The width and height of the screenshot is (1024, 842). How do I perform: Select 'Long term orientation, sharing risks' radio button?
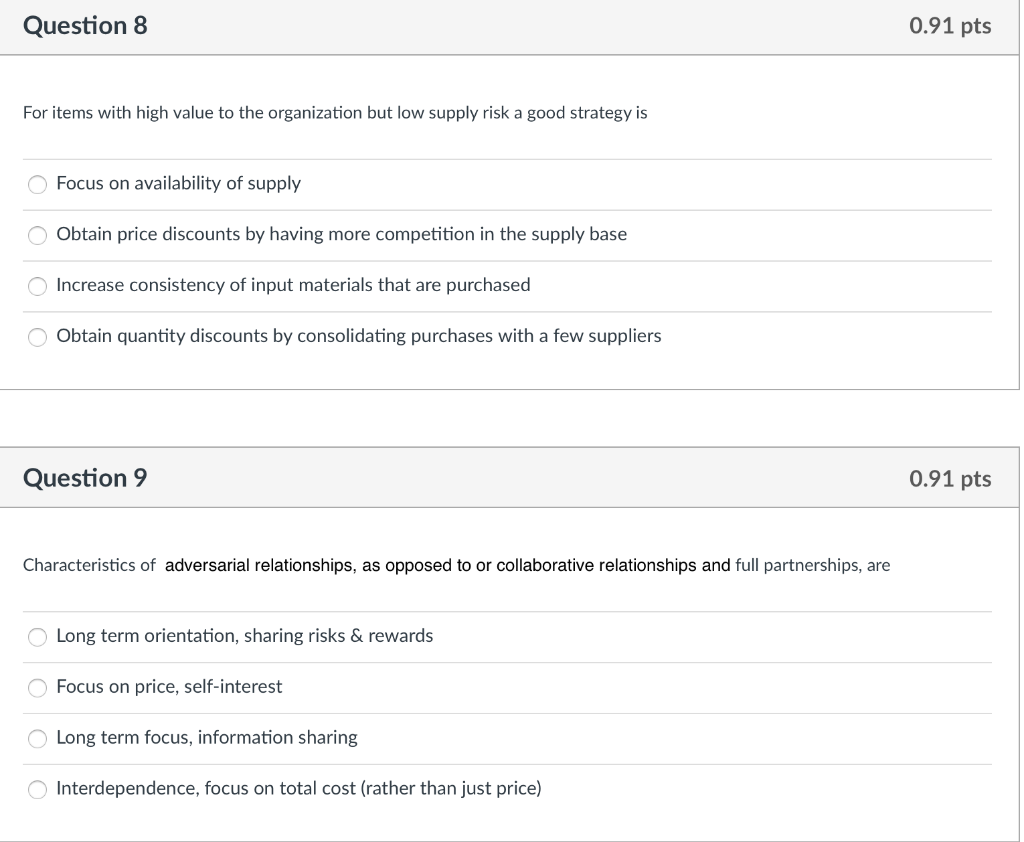click(38, 637)
